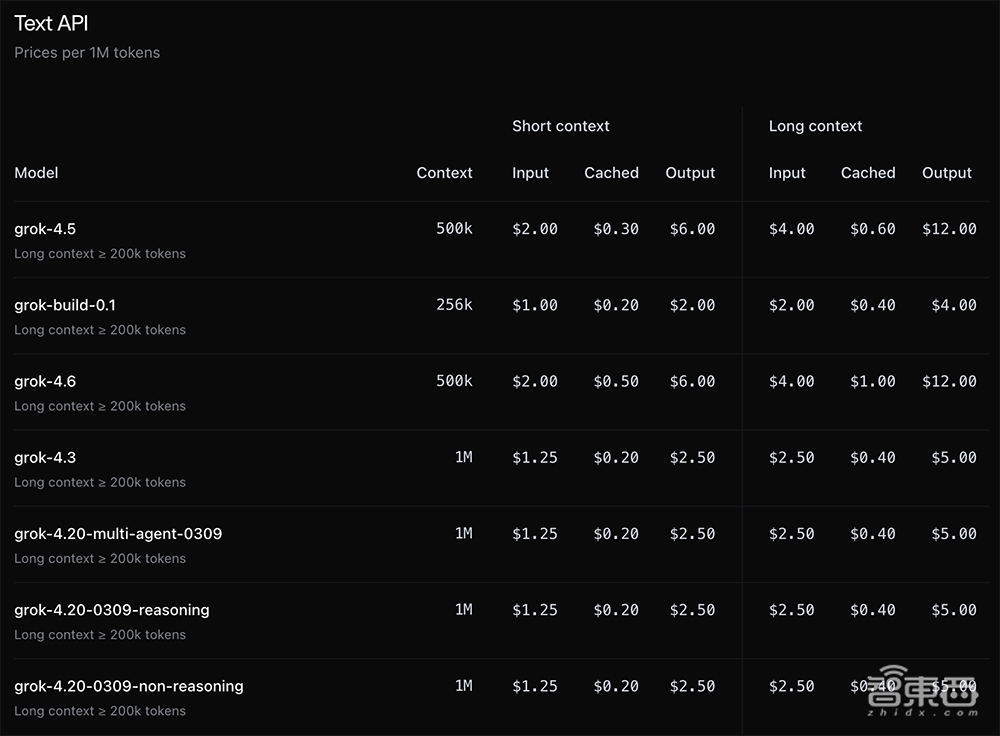Select the 1M context value for grok-4.20-multi-agent-0309
Screen dimensions: 1000x736
pyautogui.click(x=464, y=533)
